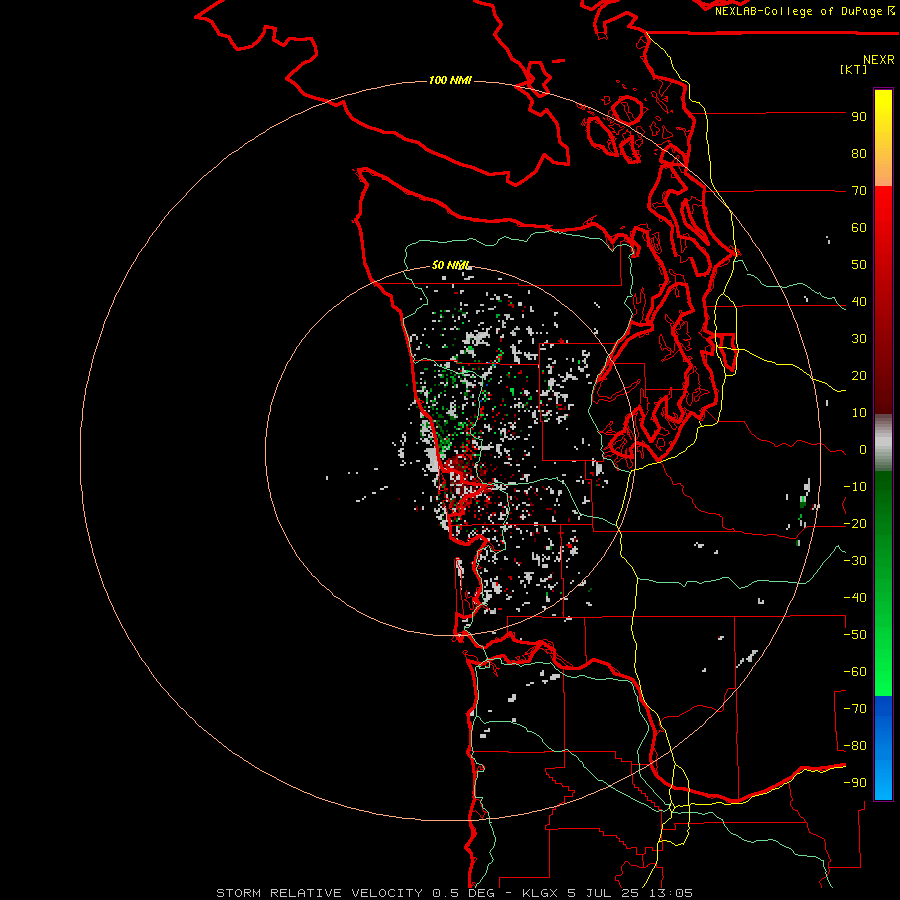900x900 pixels.
Task: Select the -40 scale tick label
Action: pyautogui.click(x=855, y=598)
